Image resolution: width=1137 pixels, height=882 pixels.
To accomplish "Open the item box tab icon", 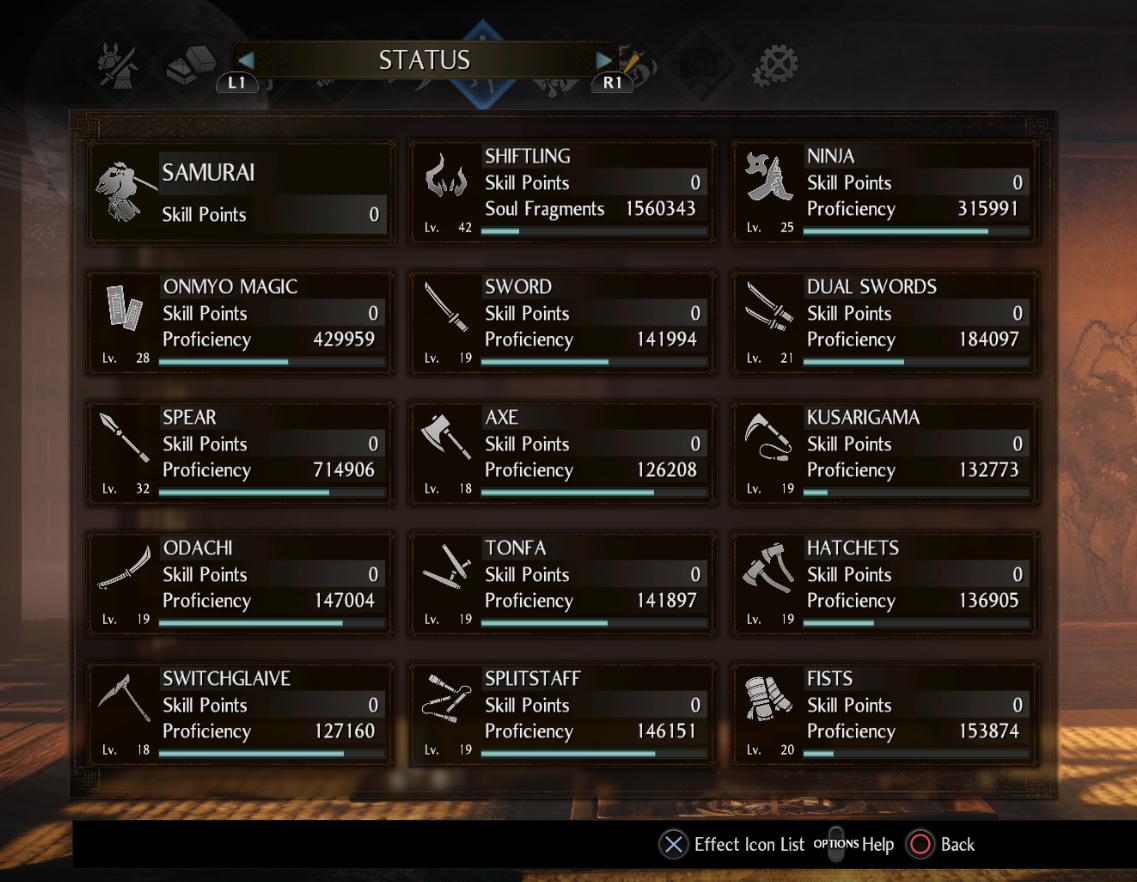I will click(x=190, y=65).
